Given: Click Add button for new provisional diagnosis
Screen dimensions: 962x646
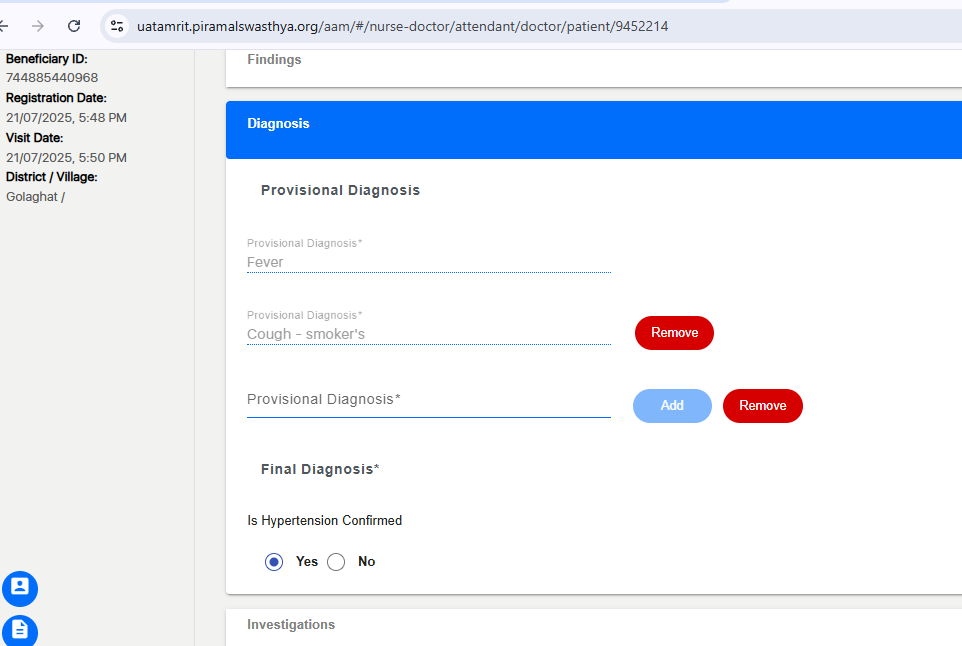Looking at the screenshot, I should pos(672,406).
